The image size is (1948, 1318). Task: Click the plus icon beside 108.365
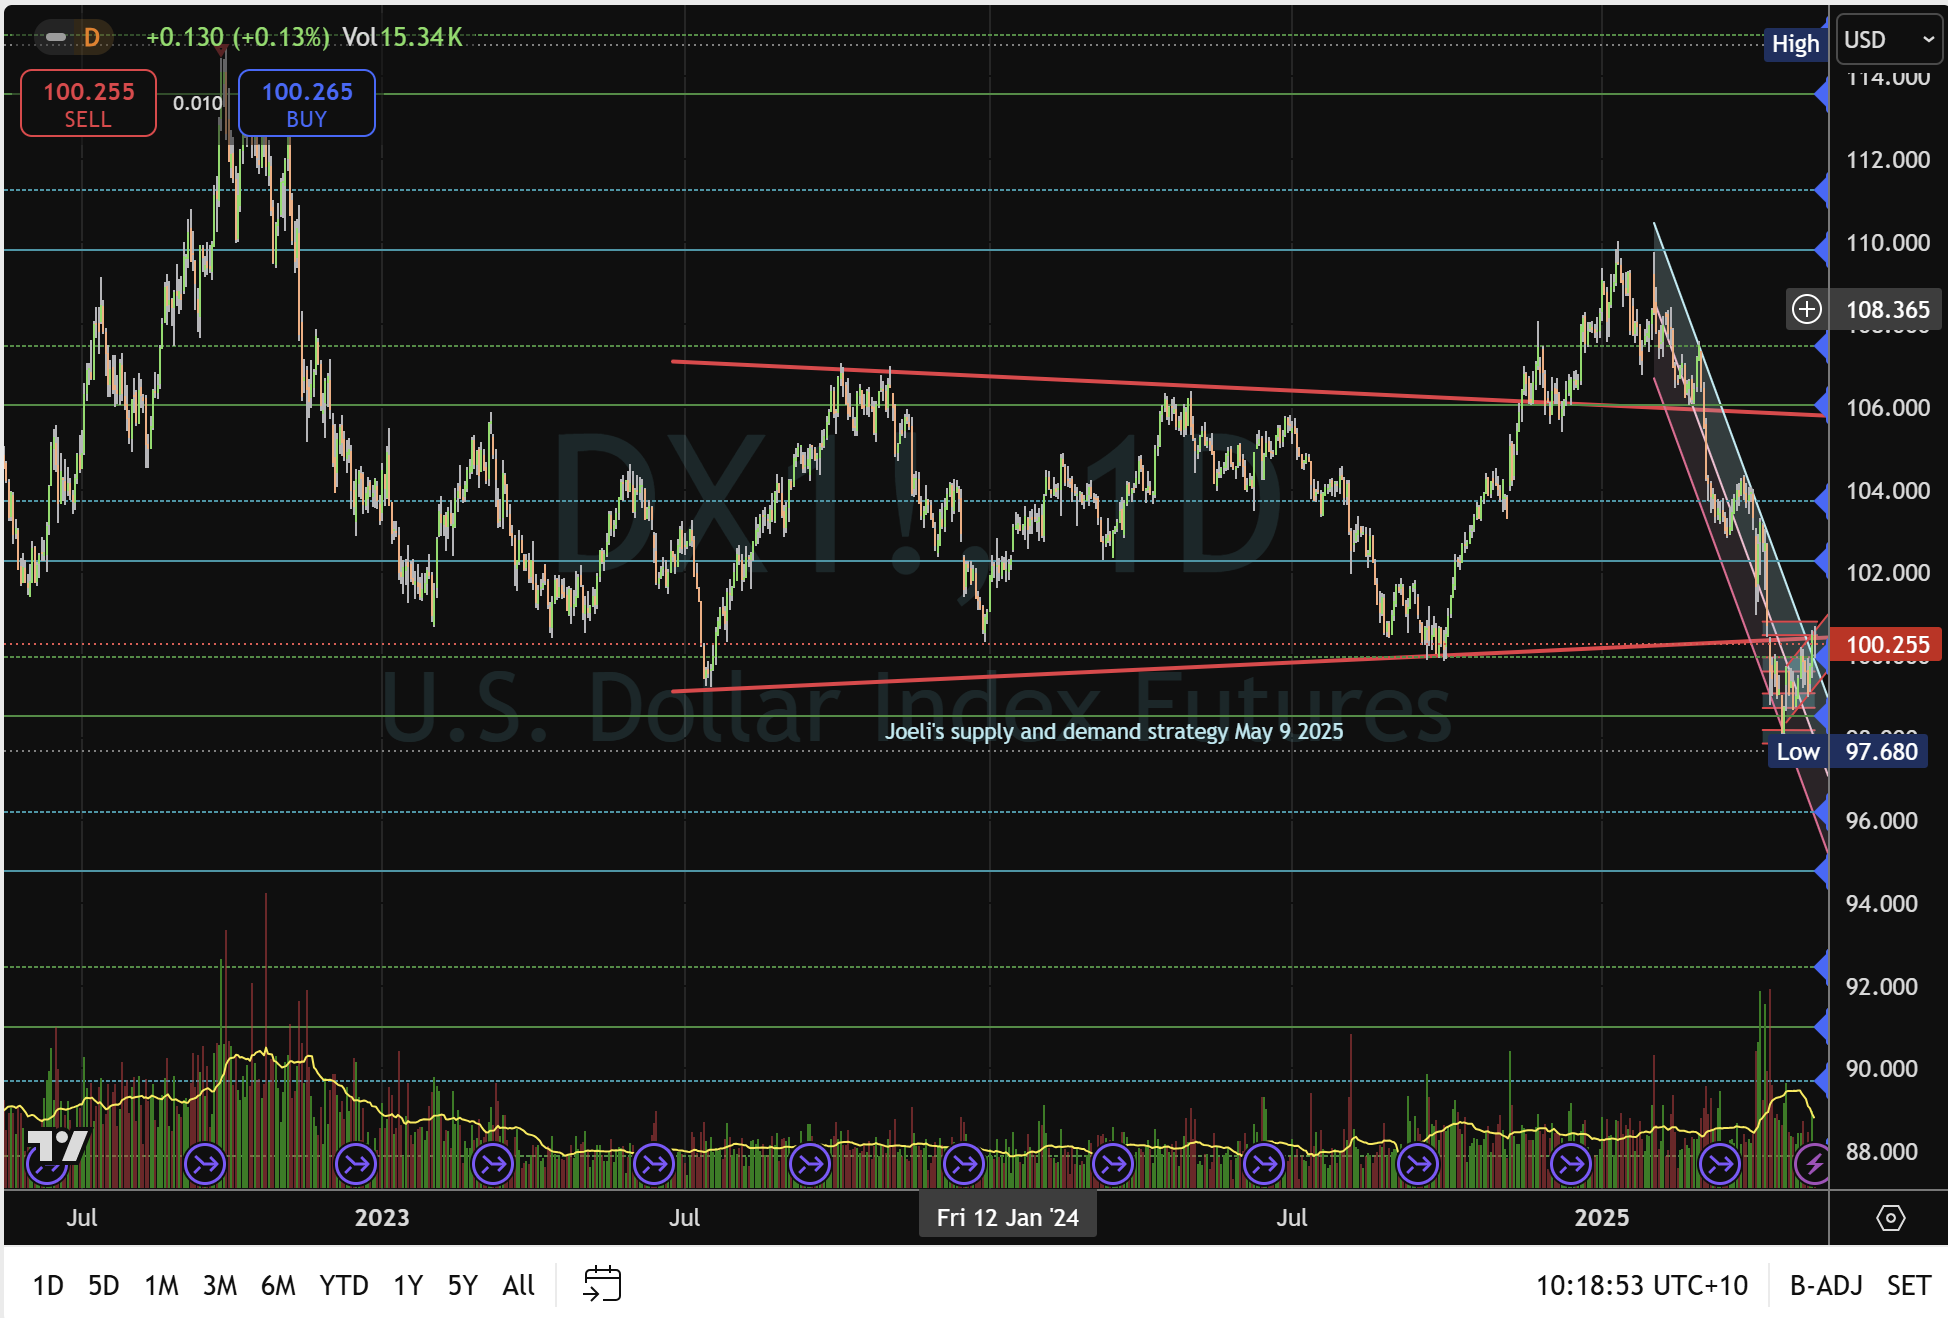pos(1806,309)
